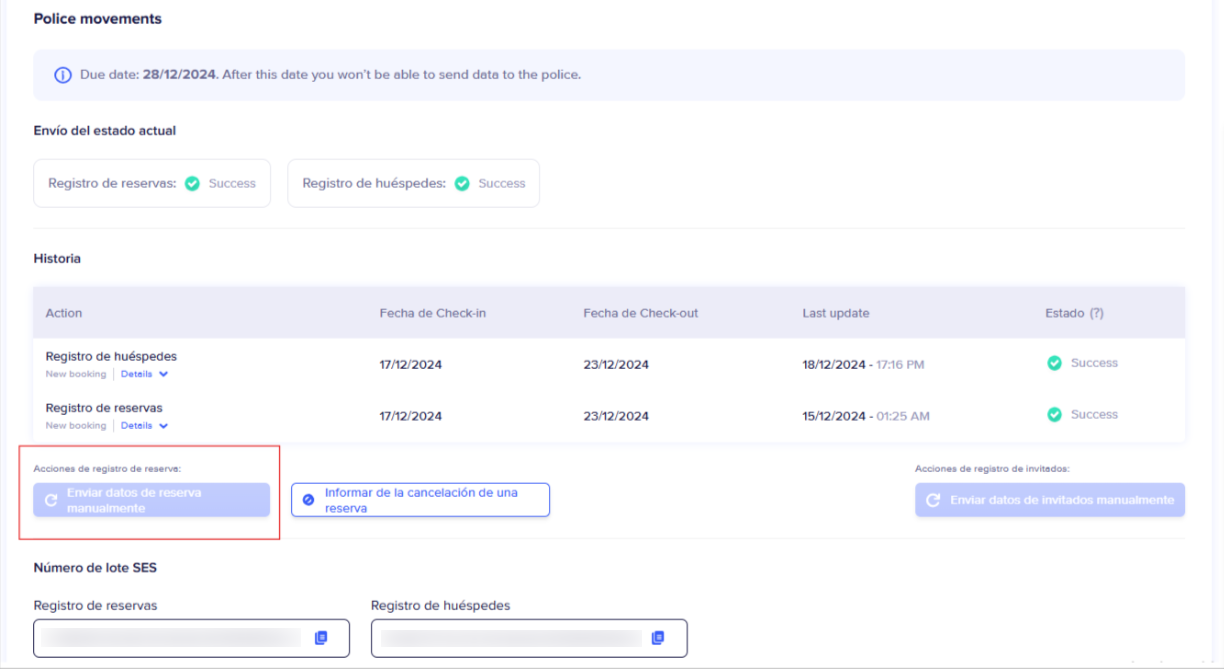Expand Details under Registro de reservas history row
Viewport: 1224px width, 669px height.
pyautogui.click(x=145, y=425)
